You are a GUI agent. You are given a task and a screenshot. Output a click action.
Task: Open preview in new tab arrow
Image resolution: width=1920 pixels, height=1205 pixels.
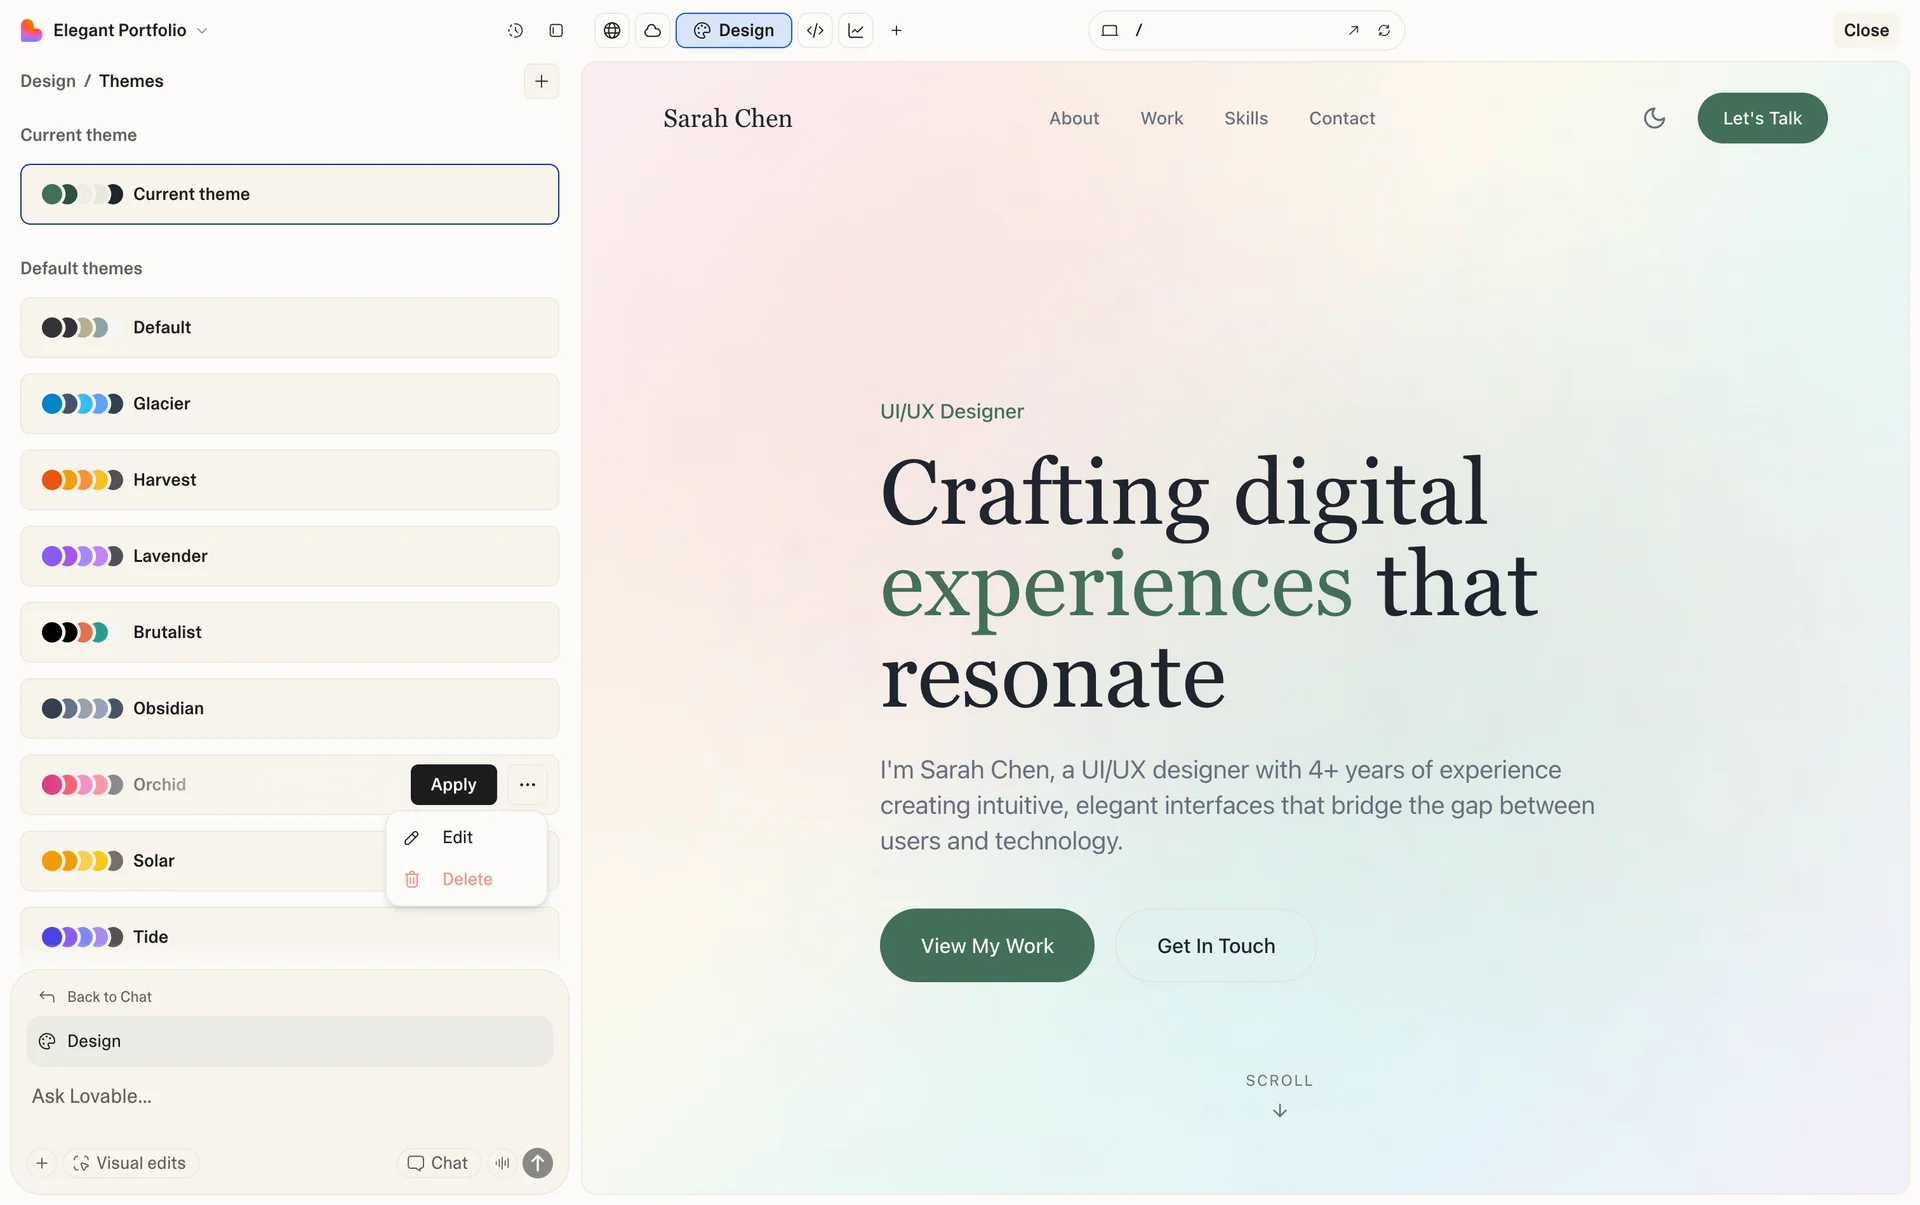click(1353, 30)
